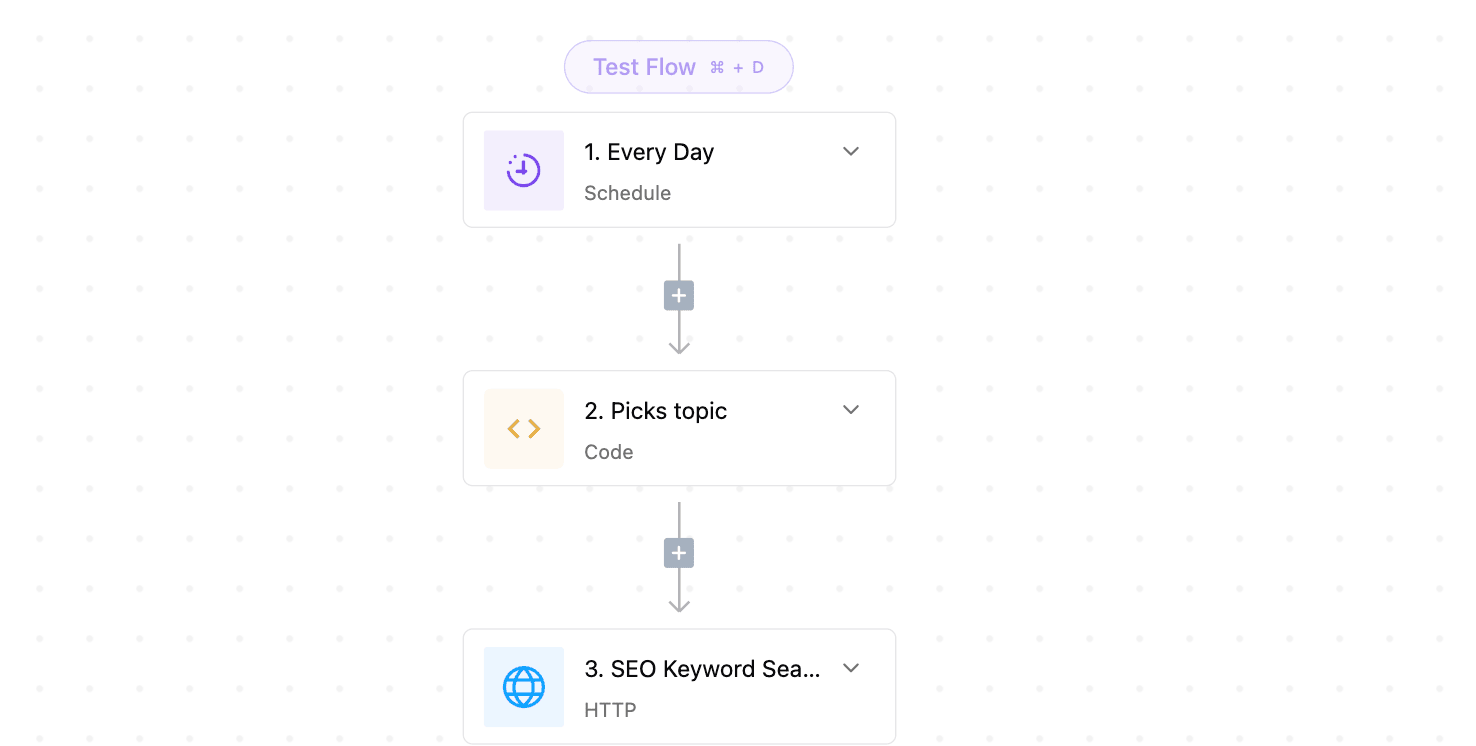
Task: Open the Picks topic step chevron menu
Action: (851, 410)
